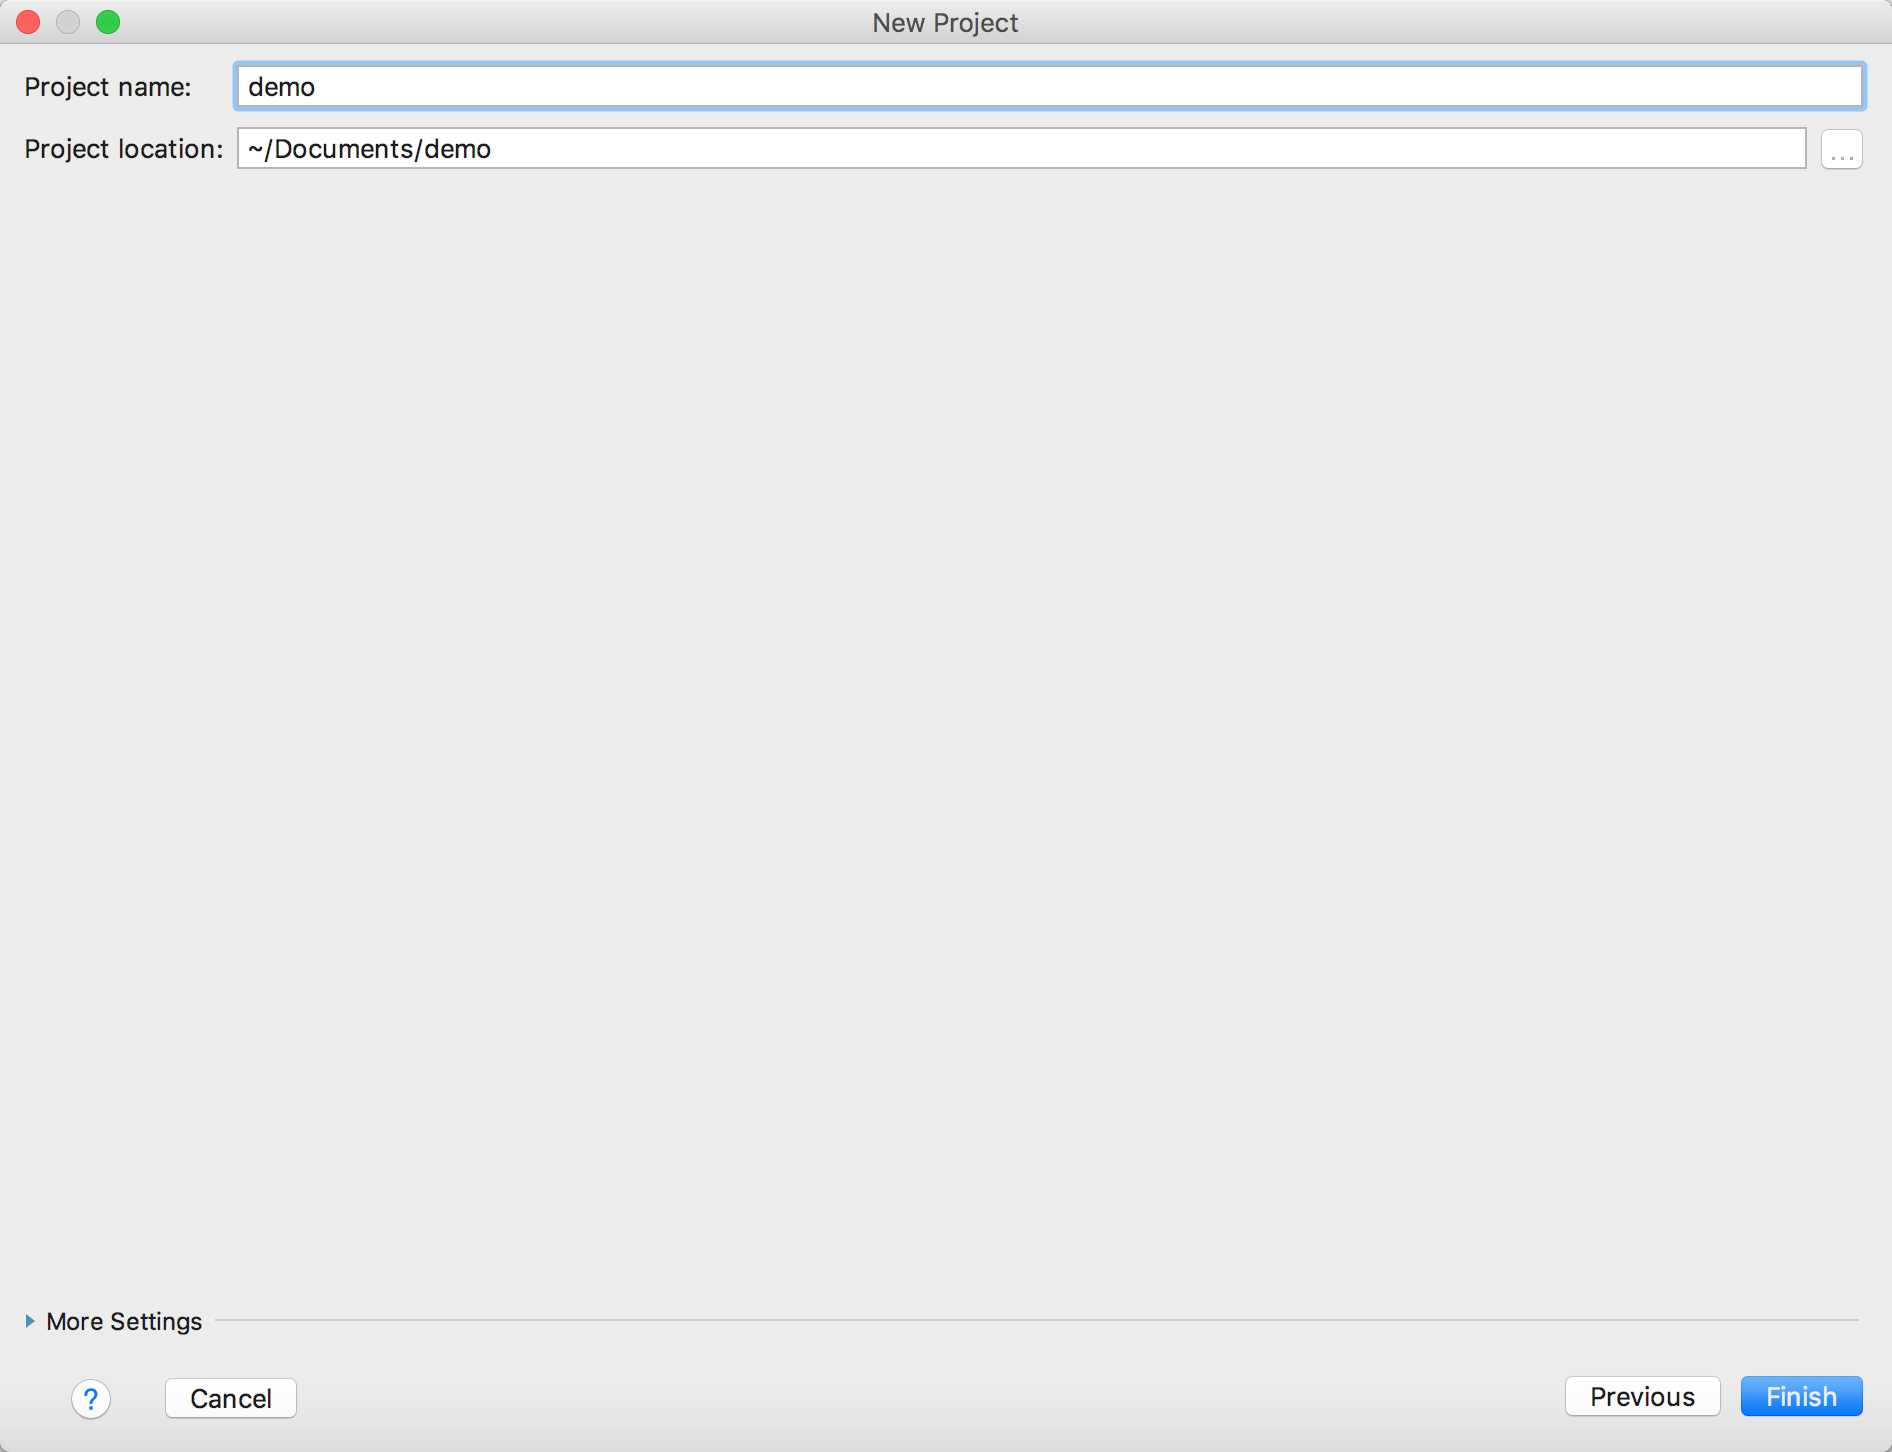Viewport: 1892px width, 1452px height.
Task: Open the browse folder ellipsis button
Action: (1841, 150)
